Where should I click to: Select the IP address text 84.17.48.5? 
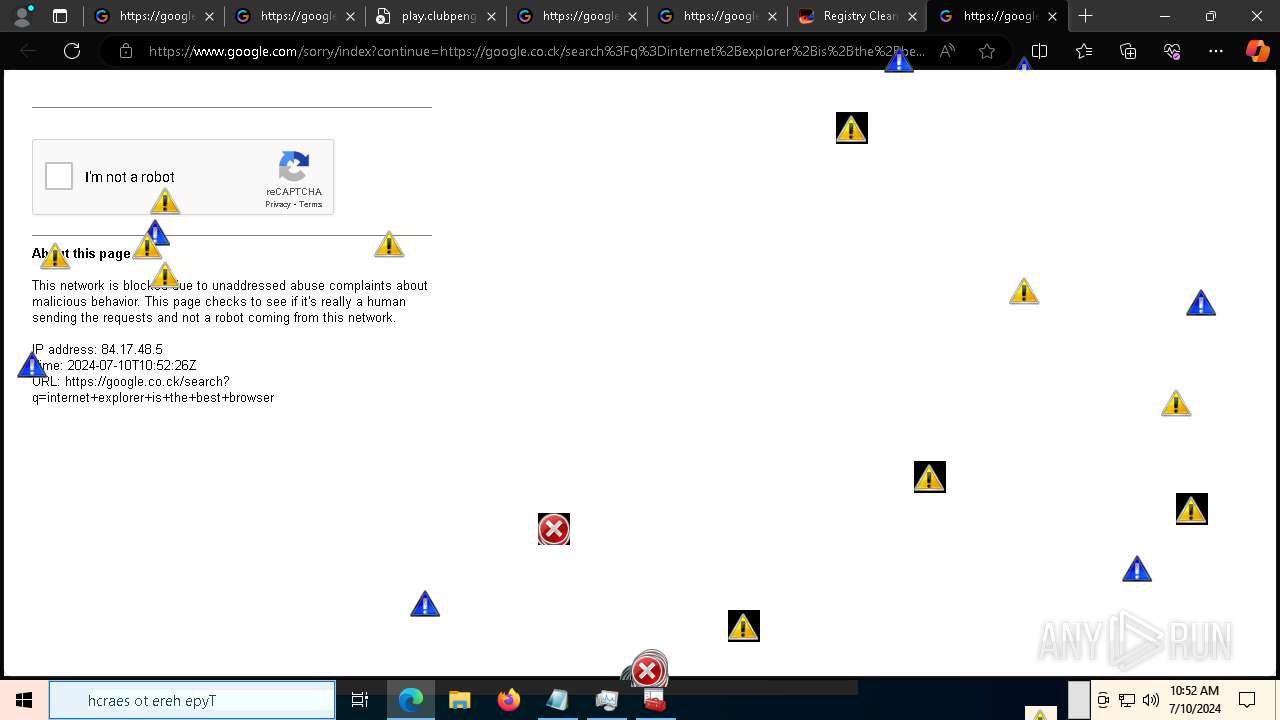click(x=132, y=349)
